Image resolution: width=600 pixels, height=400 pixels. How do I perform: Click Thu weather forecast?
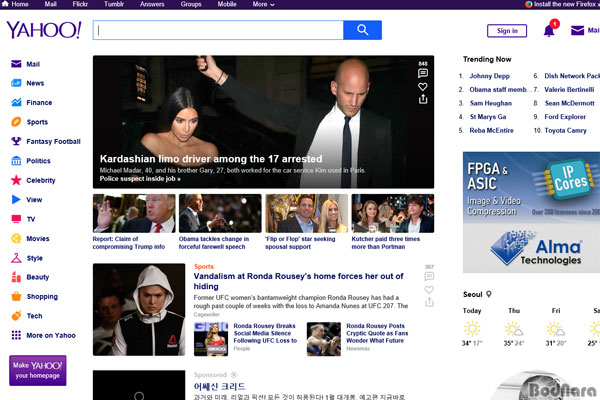click(514, 327)
